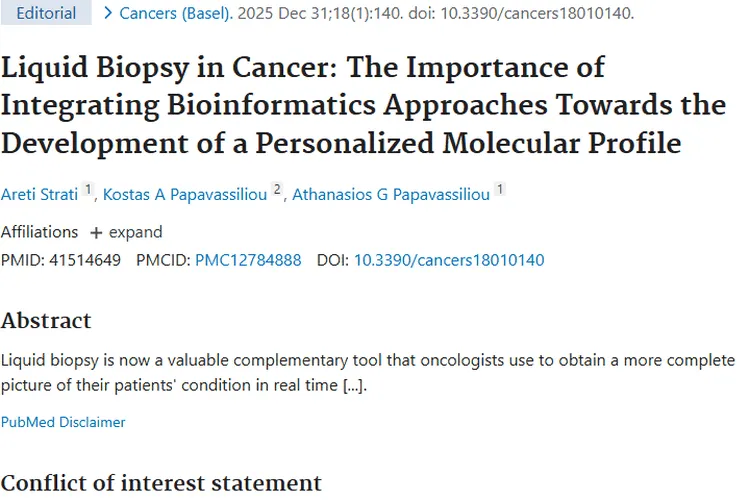Open author Areti Strati's link
The image size is (750, 500).
[x=39, y=194]
